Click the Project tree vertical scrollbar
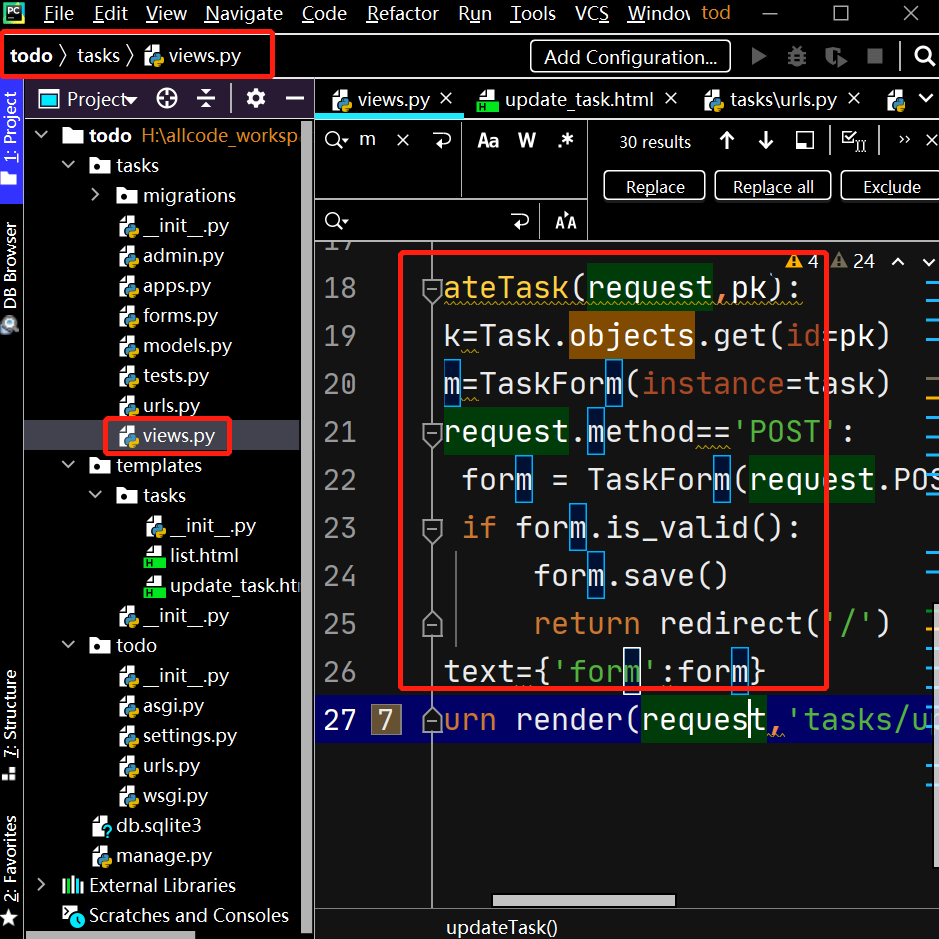The image size is (939, 939). 306,526
